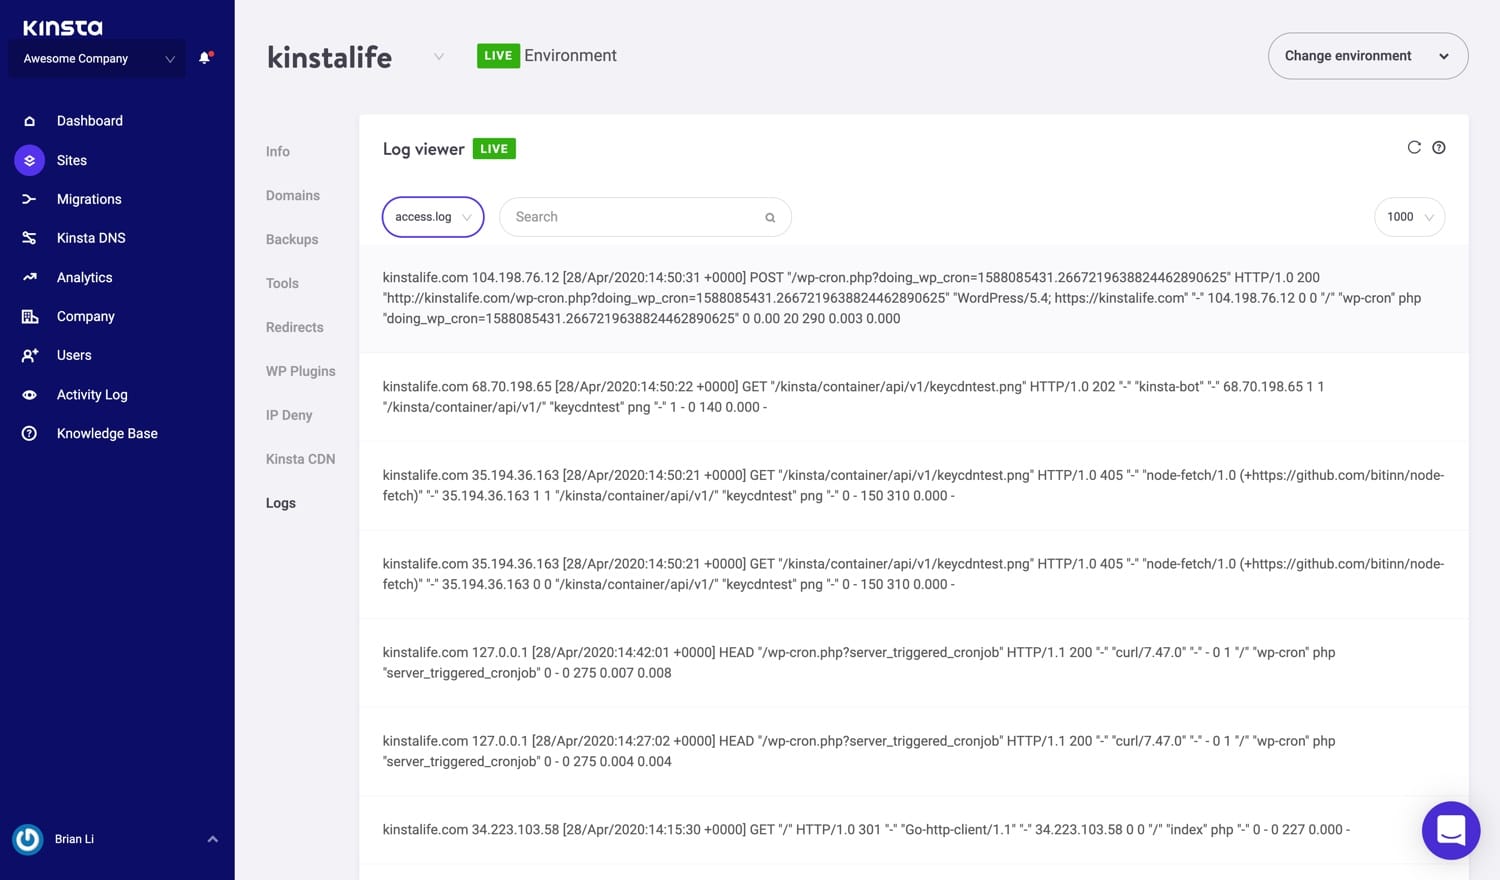Image resolution: width=1500 pixels, height=880 pixels.
Task: Open the chat support bubble
Action: click(x=1450, y=830)
